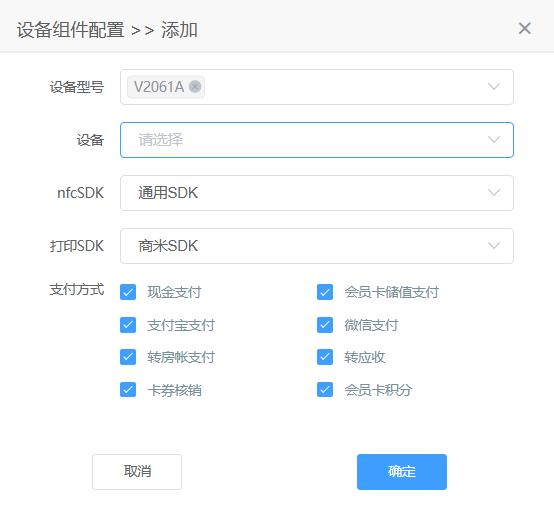
Task: Remove the V2061A tag
Action: click(195, 87)
